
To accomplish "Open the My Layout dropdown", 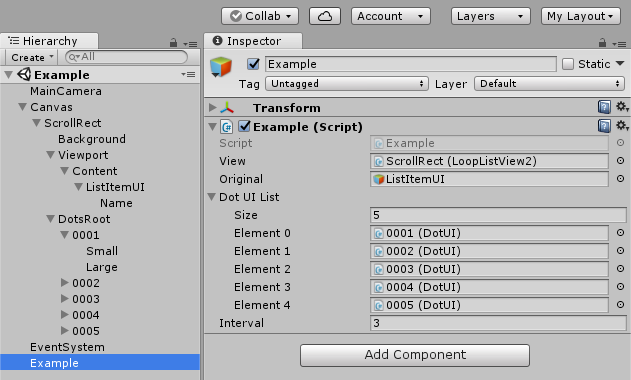I will pyautogui.click(x=581, y=16).
